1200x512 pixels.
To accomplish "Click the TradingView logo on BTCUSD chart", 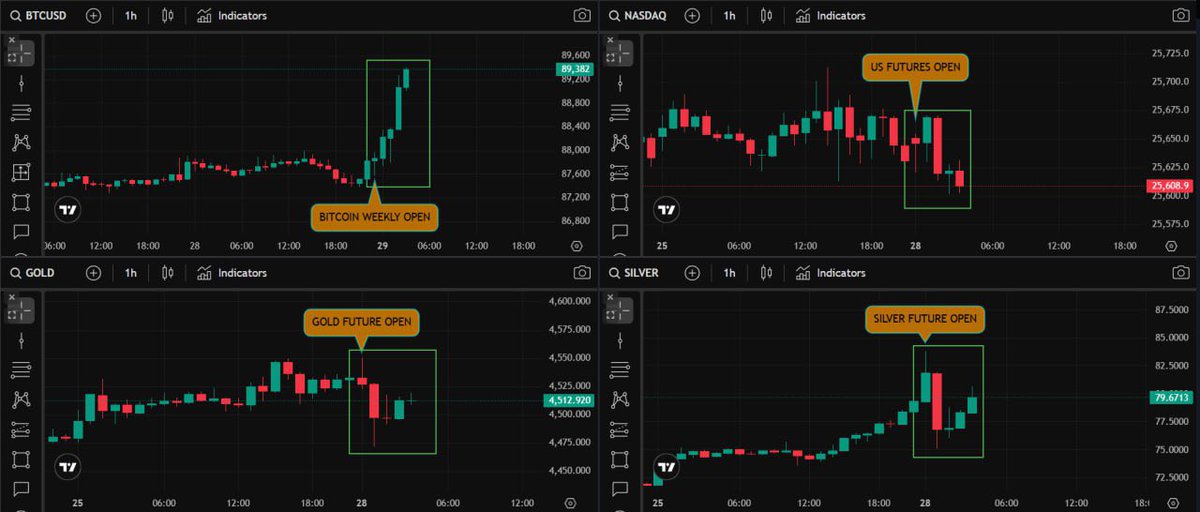I will pos(68,211).
